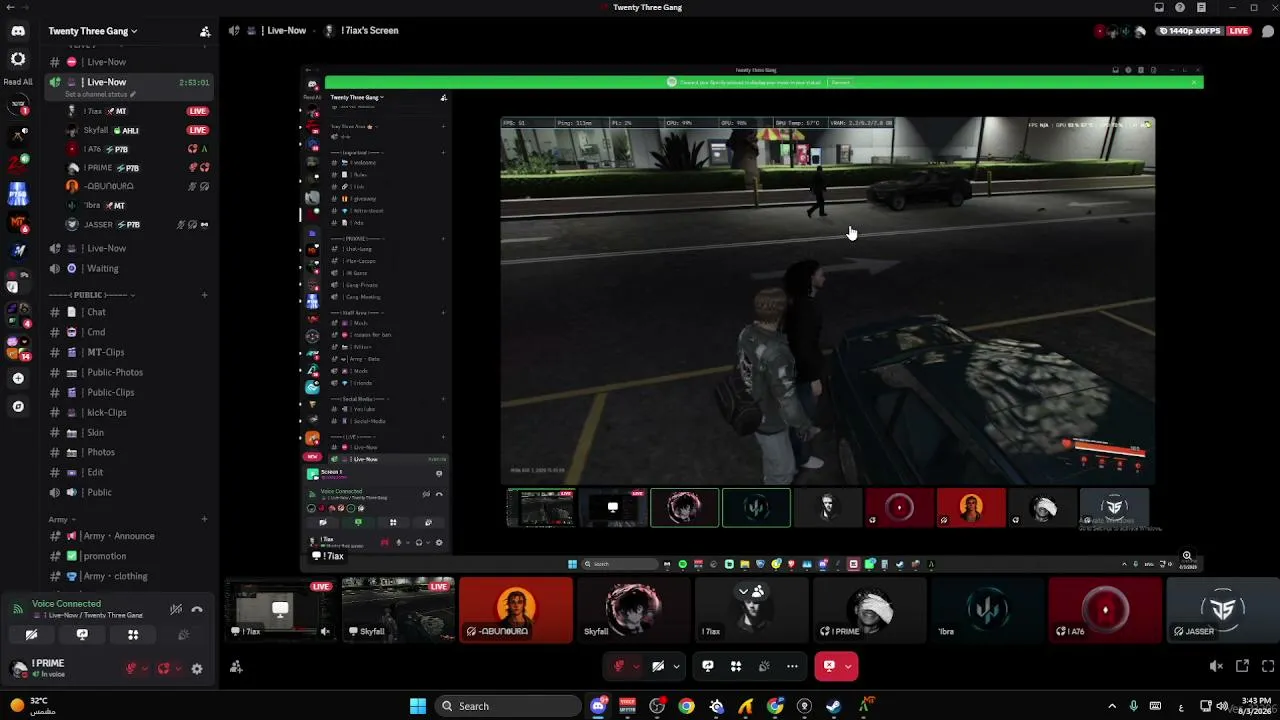Open Discord direct messages home icon

(x=18, y=31)
